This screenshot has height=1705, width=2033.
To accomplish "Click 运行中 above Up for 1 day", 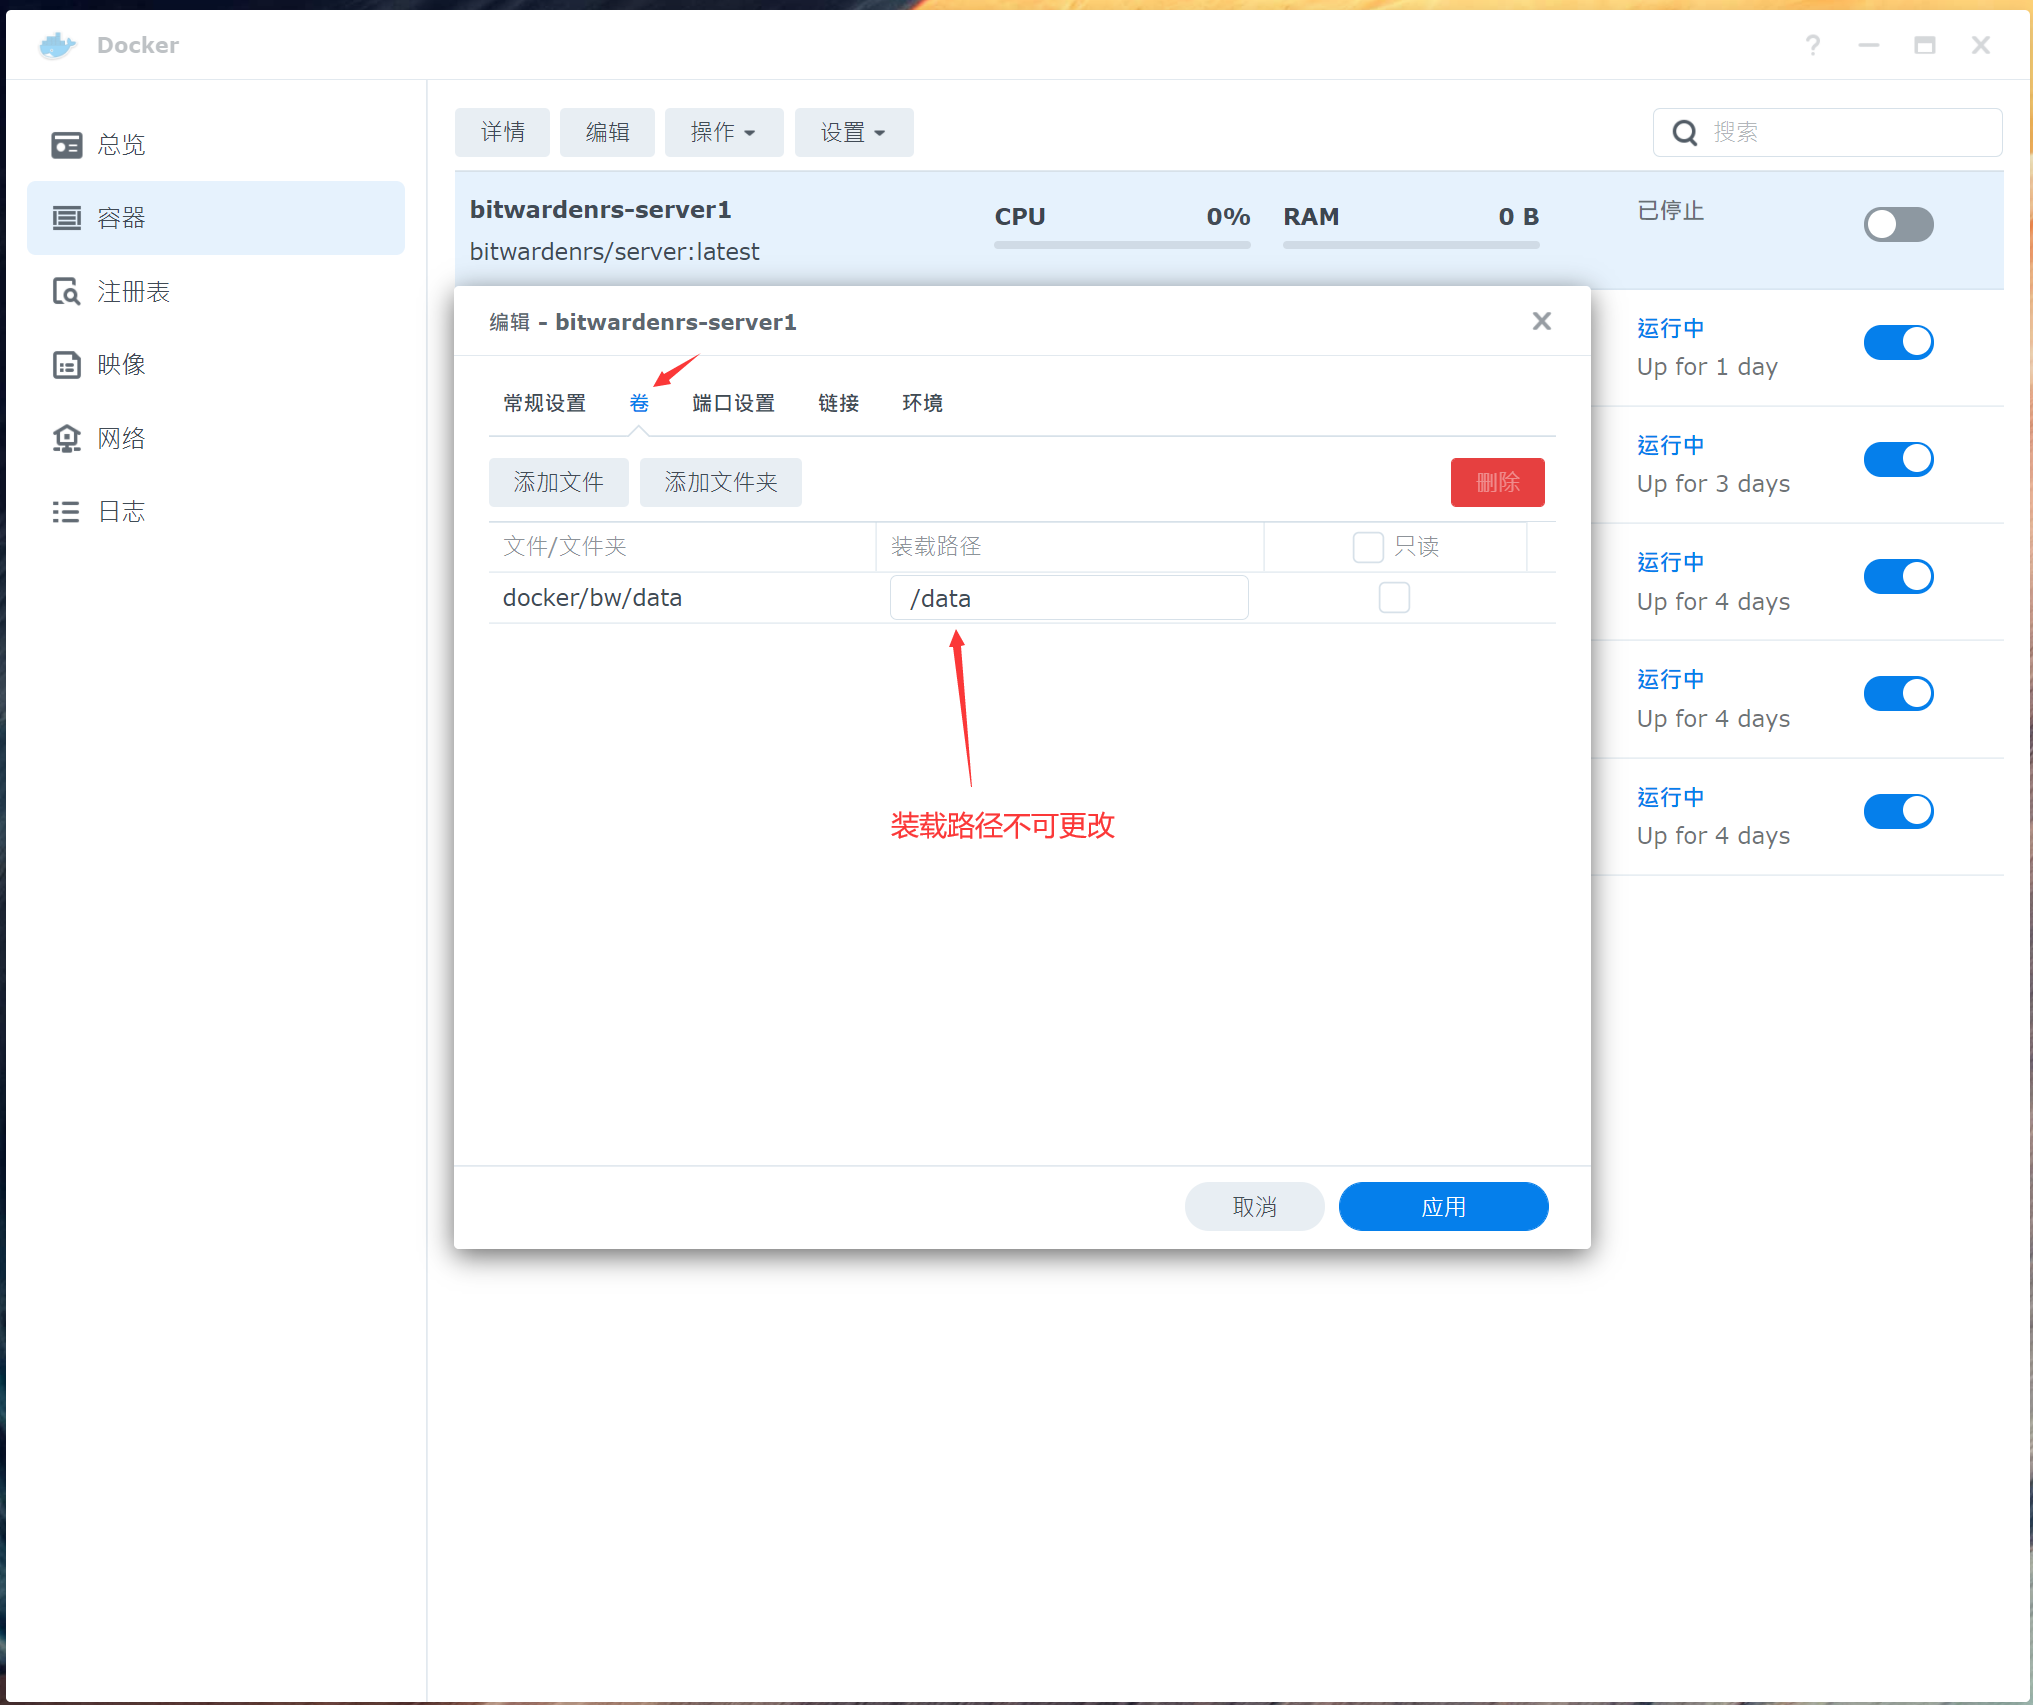I will coord(1670,328).
